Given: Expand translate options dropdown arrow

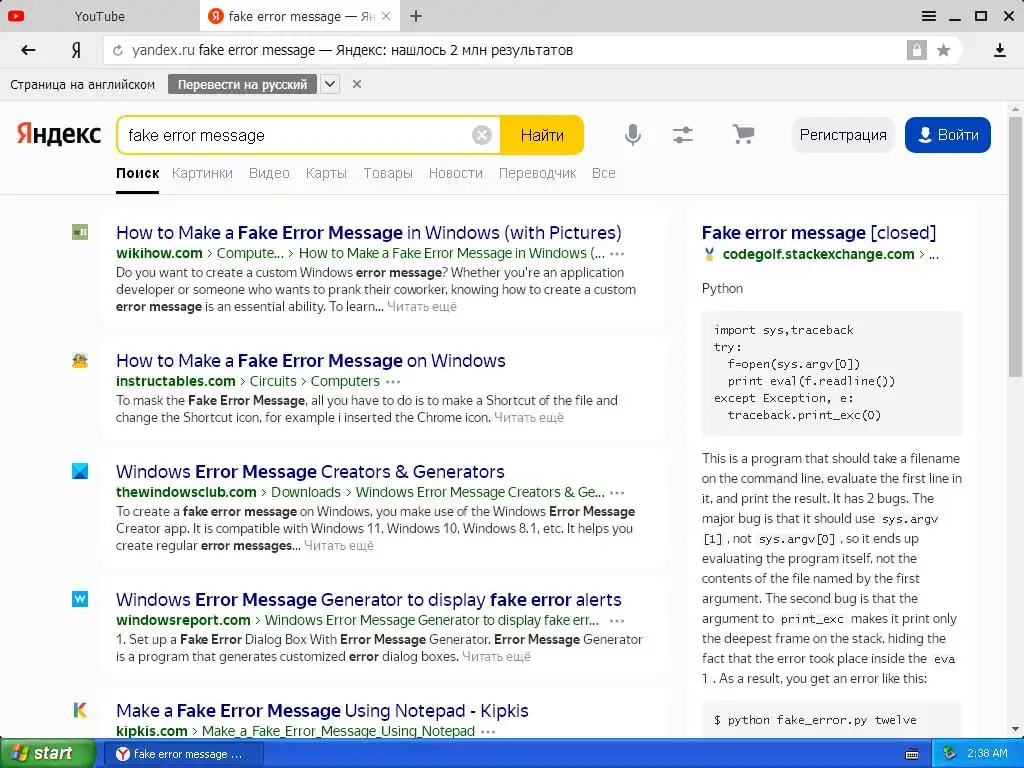Looking at the screenshot, I should coord(330,84).
